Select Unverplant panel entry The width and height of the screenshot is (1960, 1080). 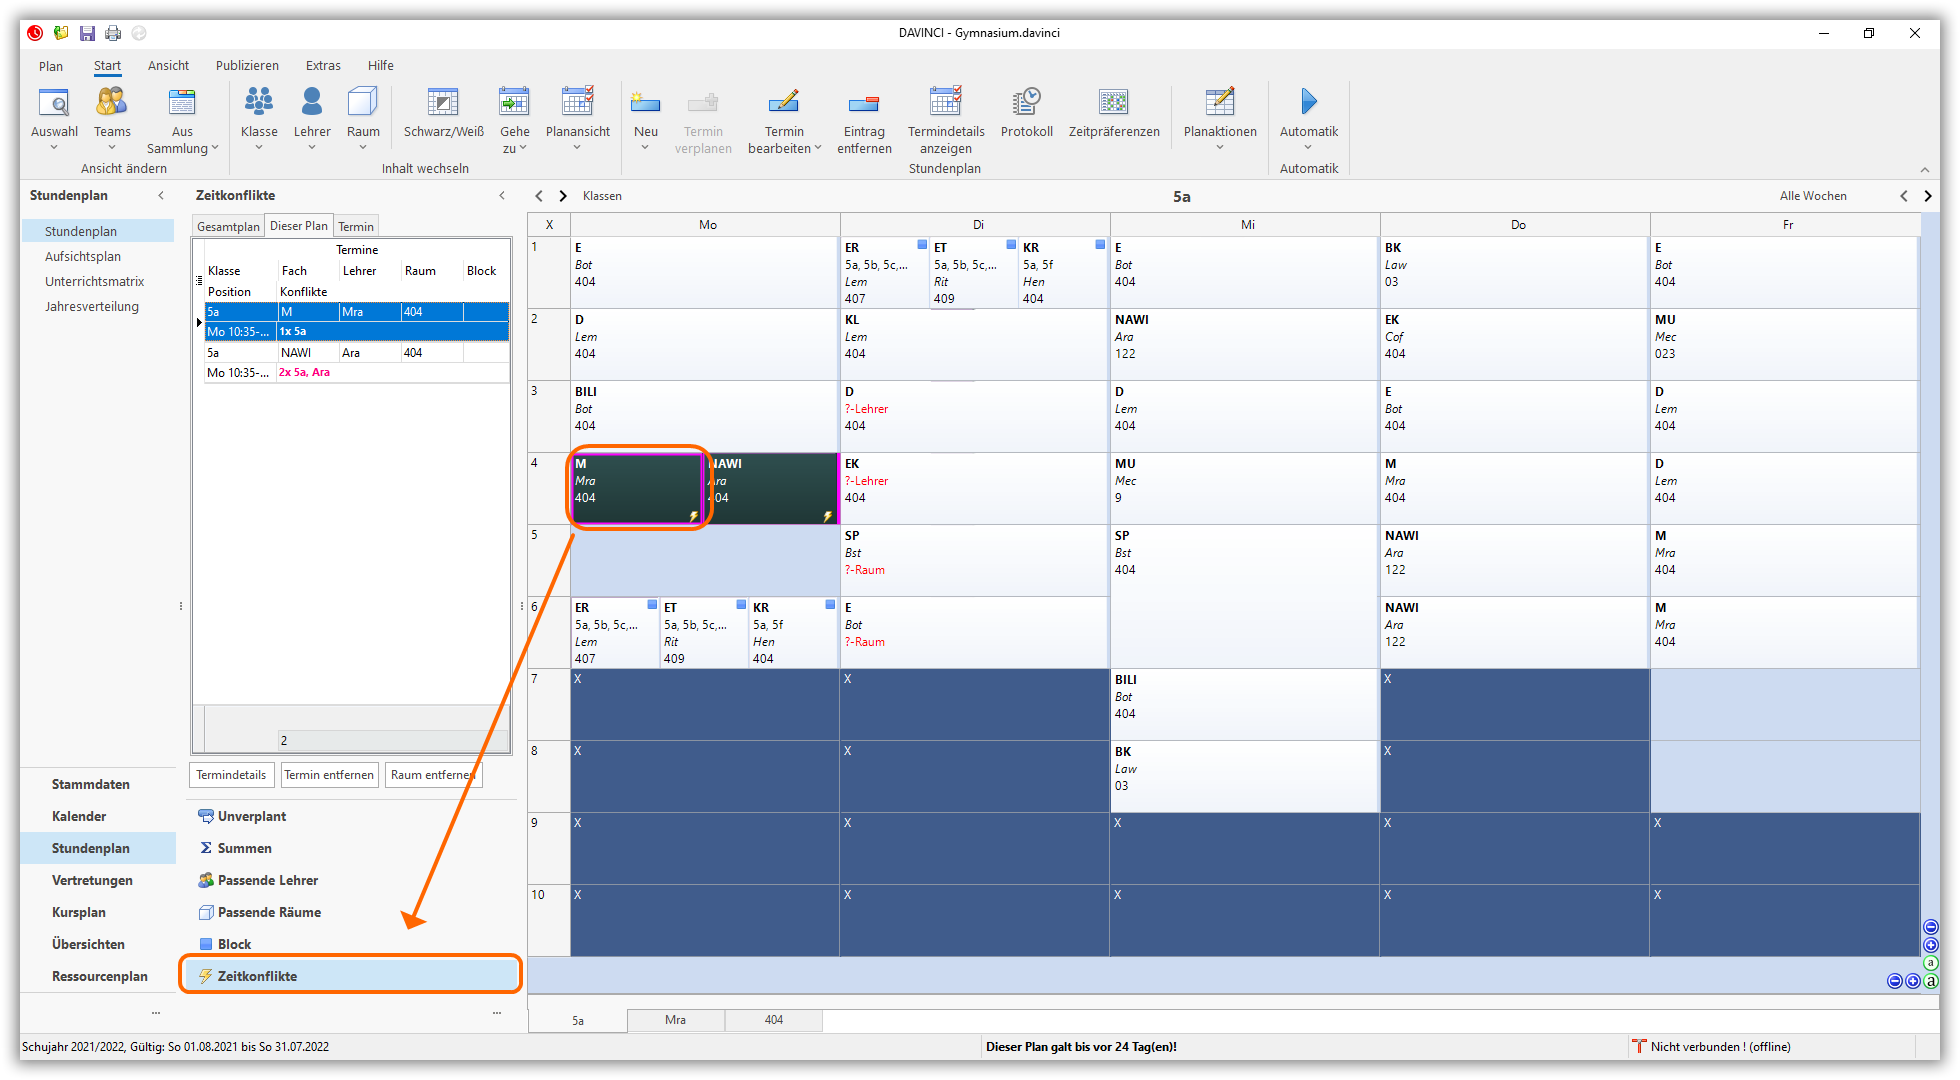(x=251, y=816)
